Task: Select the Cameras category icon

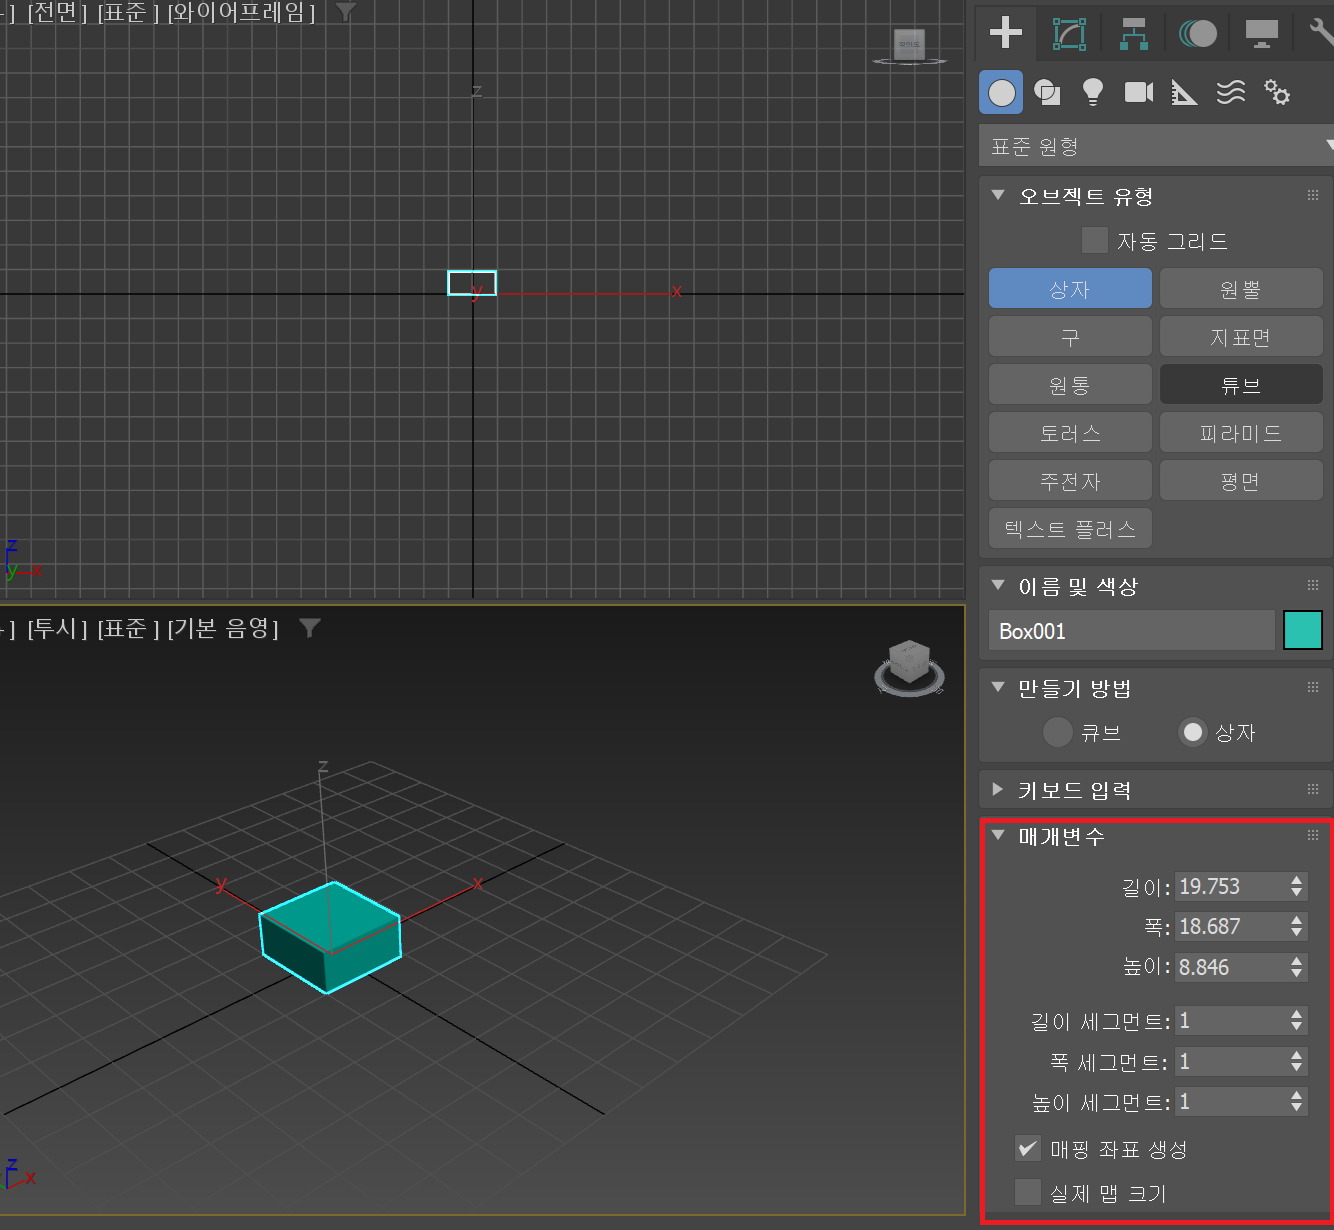Action: (1139, 93)
